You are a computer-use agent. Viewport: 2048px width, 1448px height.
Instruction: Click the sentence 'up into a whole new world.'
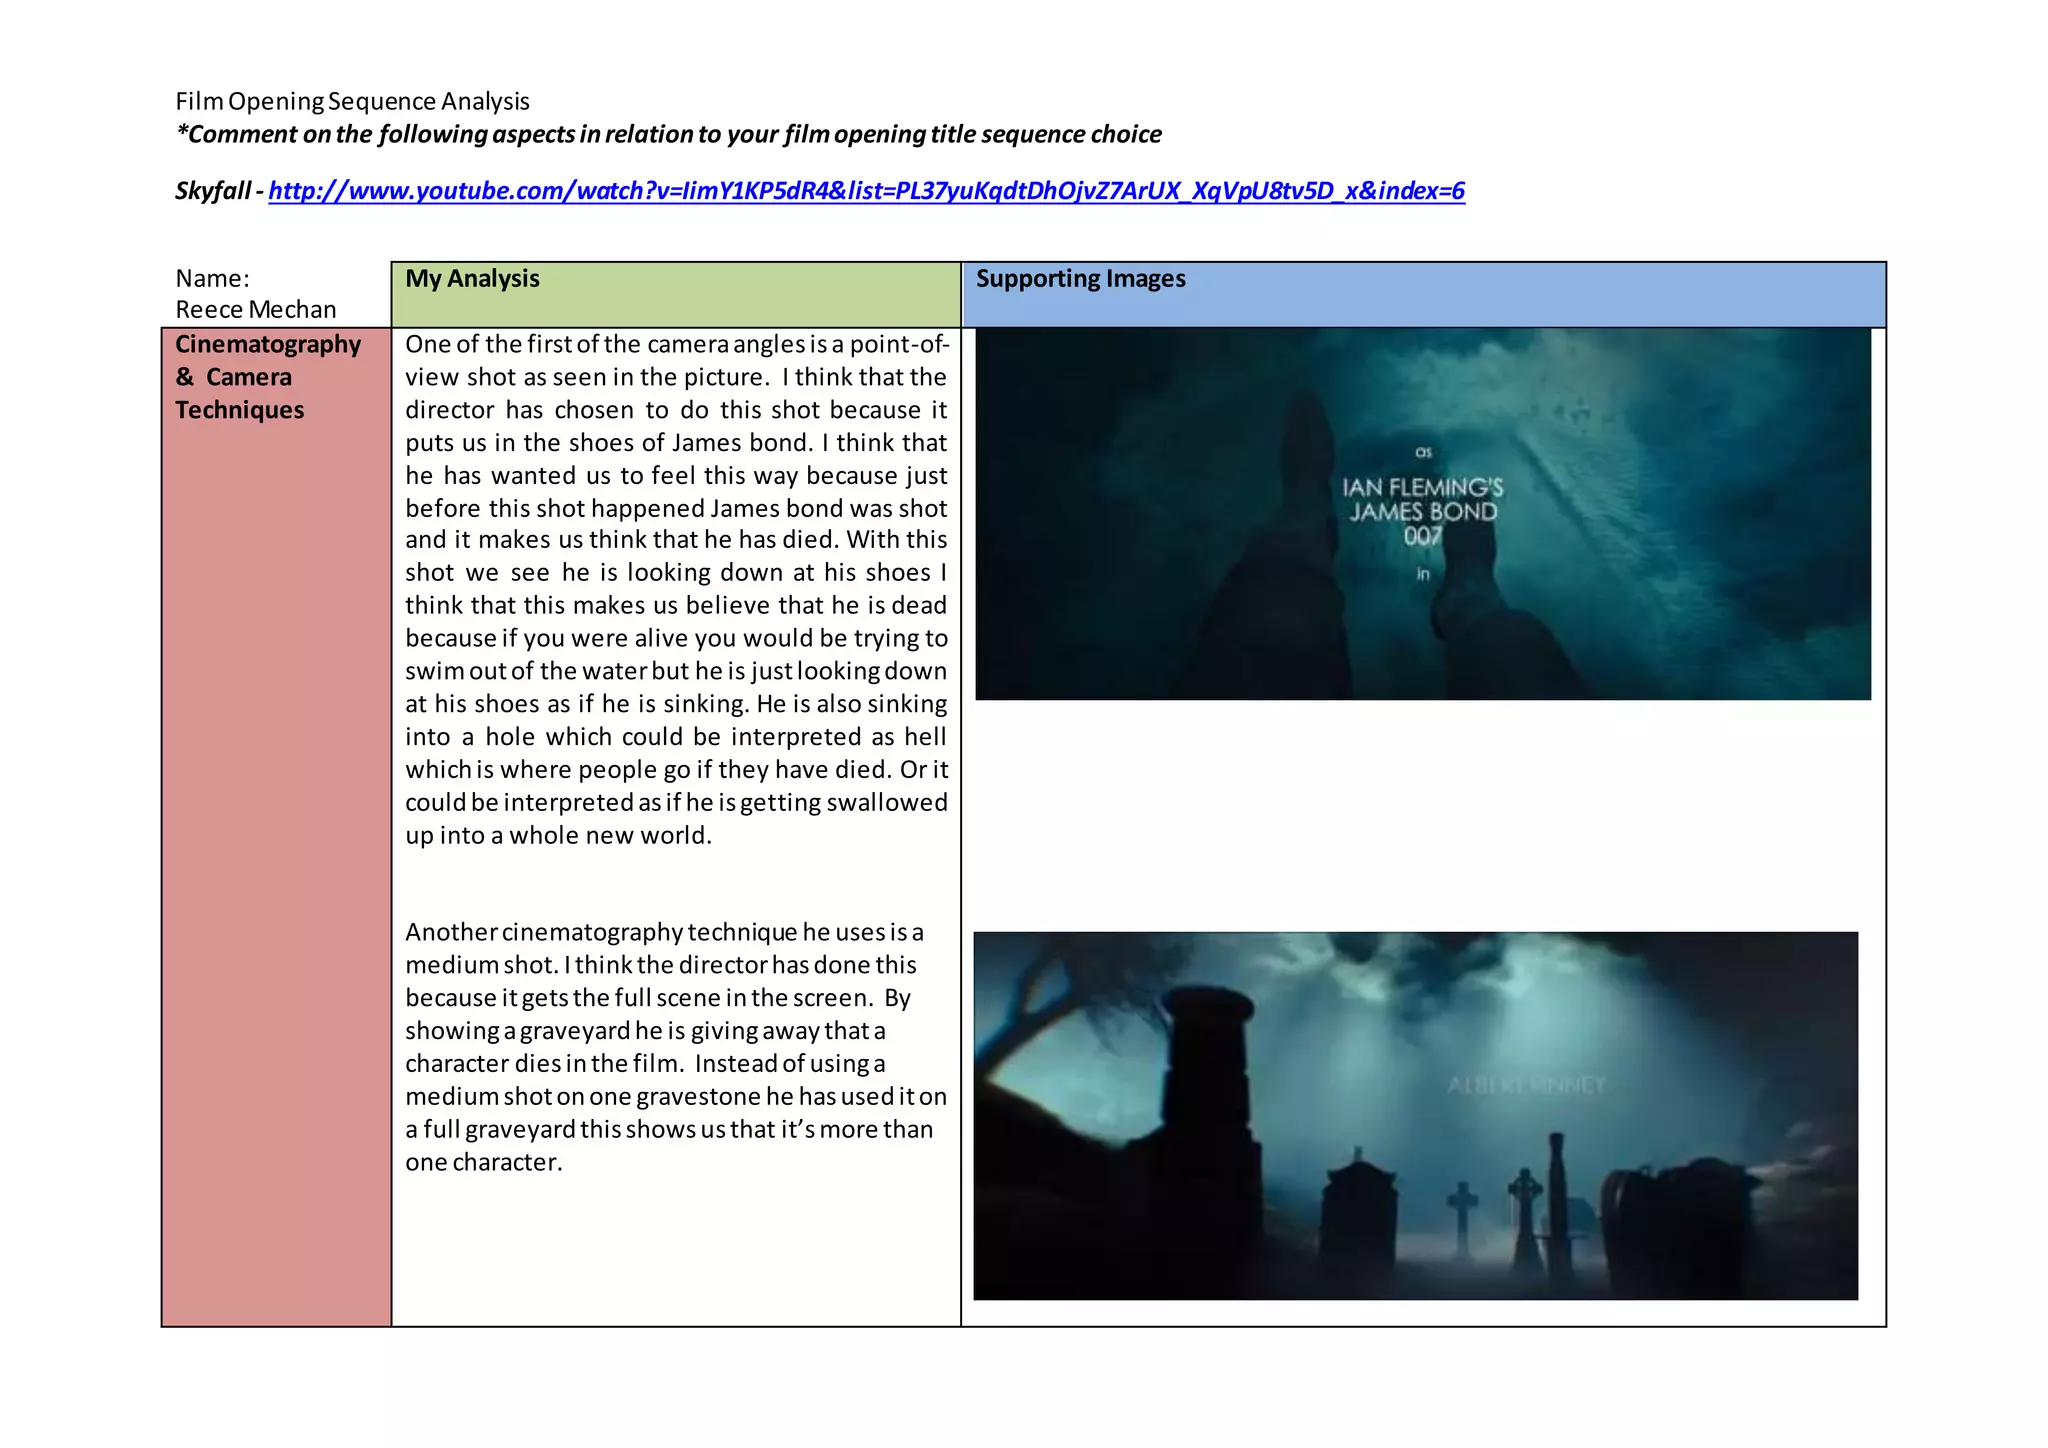tap(558, 835)
